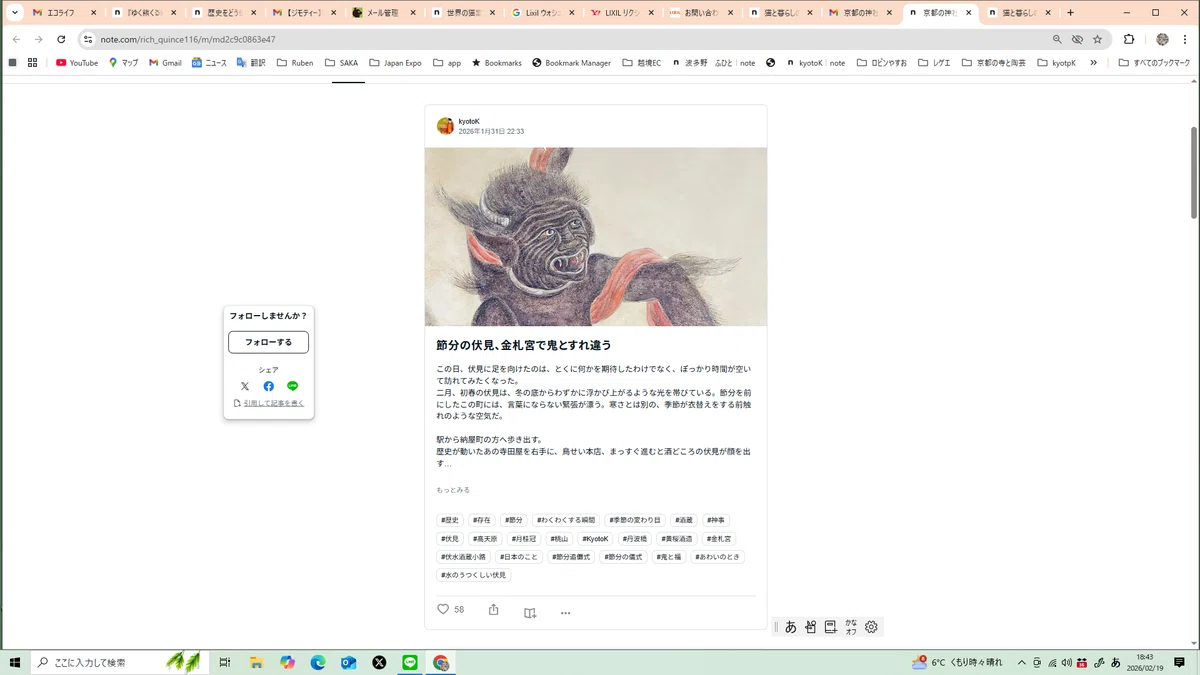Click the 引用して記事を書く link
Viewport: 1200px width, 675px height.
[x=274, y=403]
